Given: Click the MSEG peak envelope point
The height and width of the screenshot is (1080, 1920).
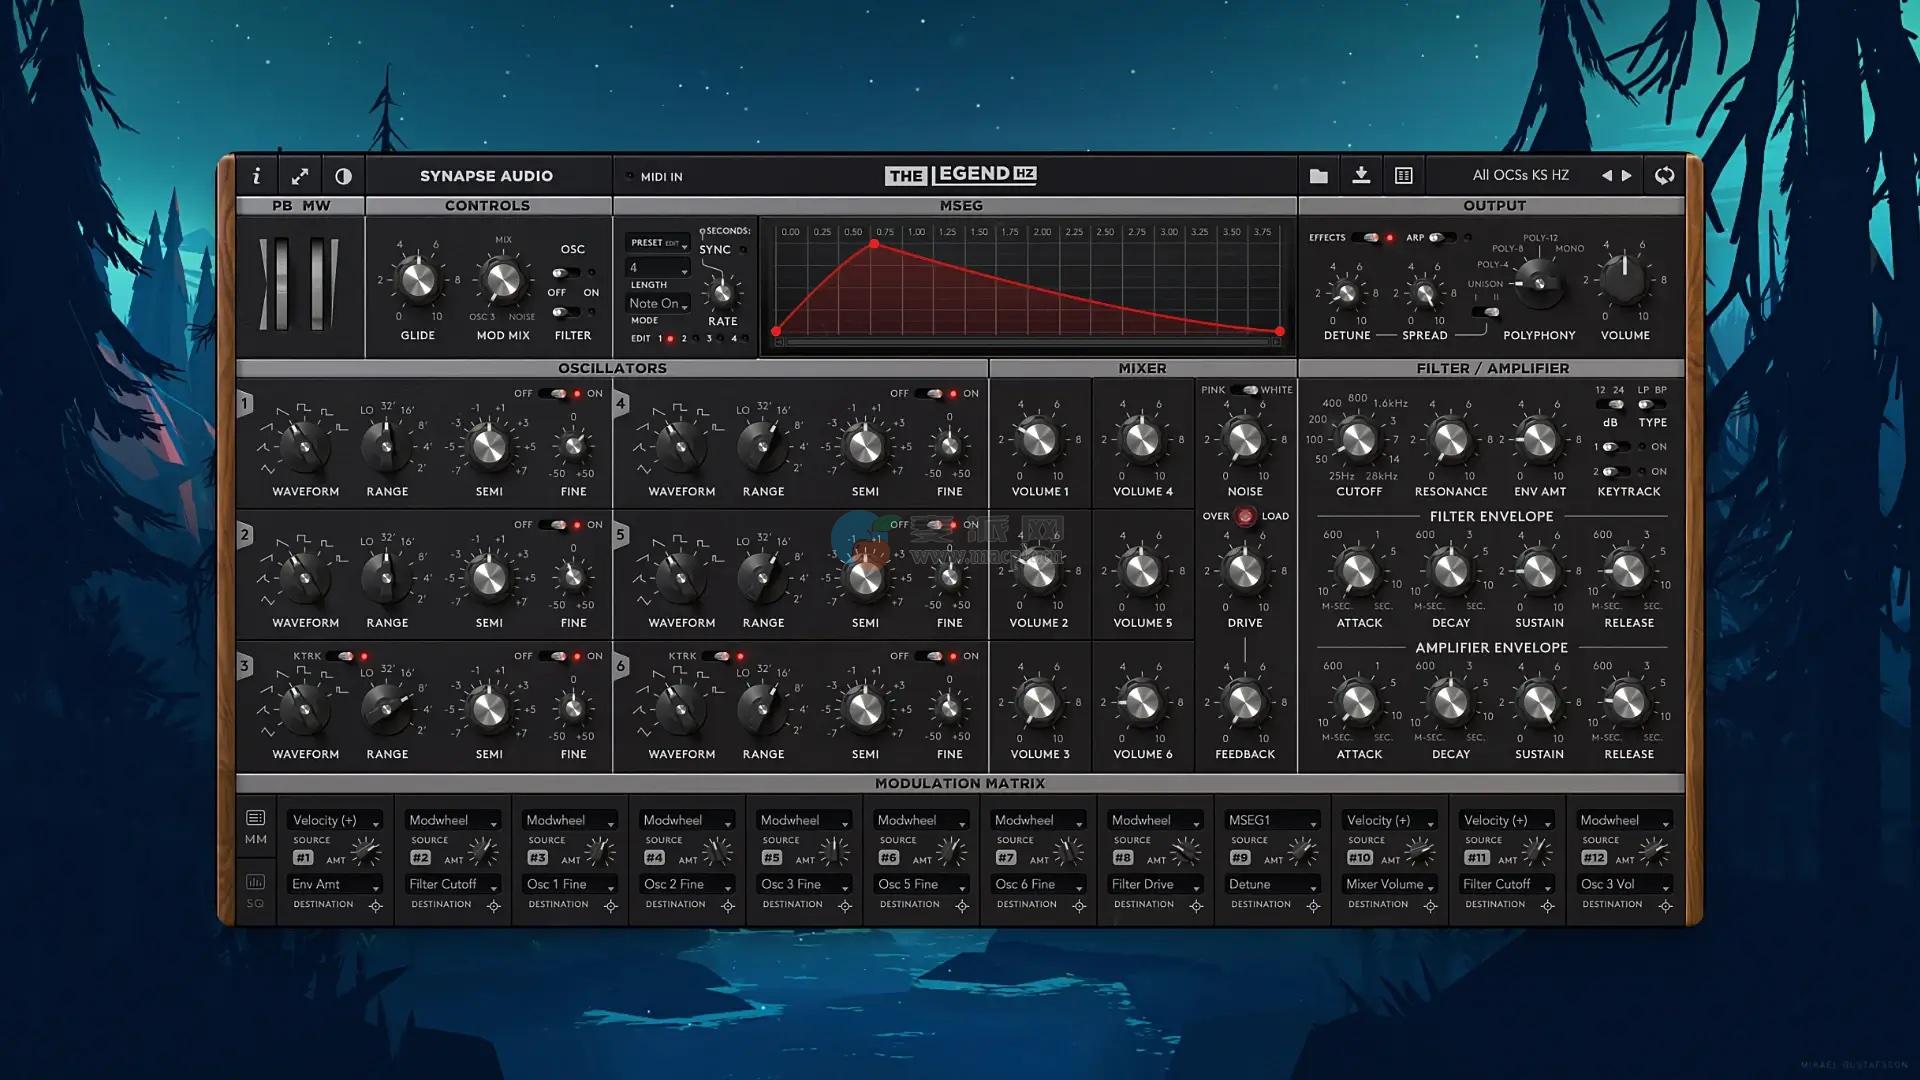Looking at the screenshot, I should pos(874,244).
